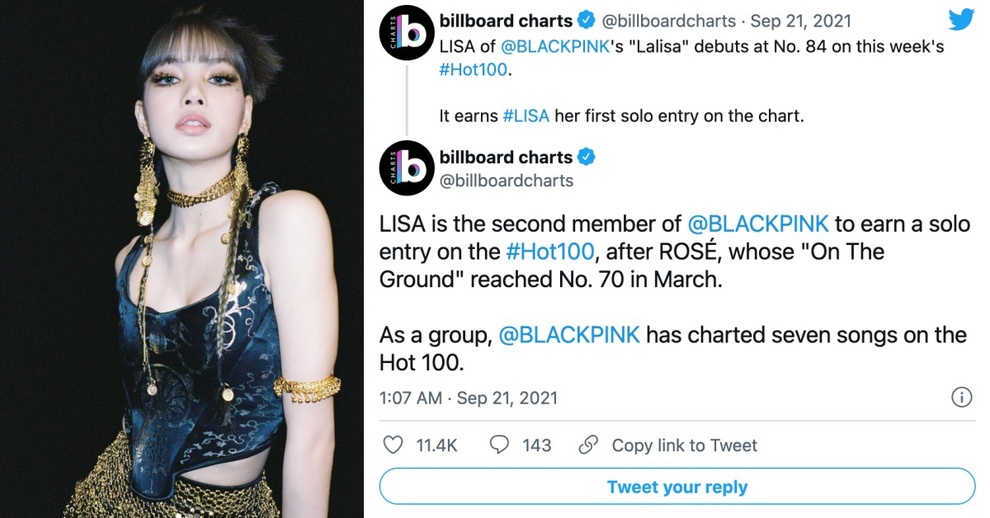Click the Sep 21, 2021 date in top tweet

coord(801,21)
